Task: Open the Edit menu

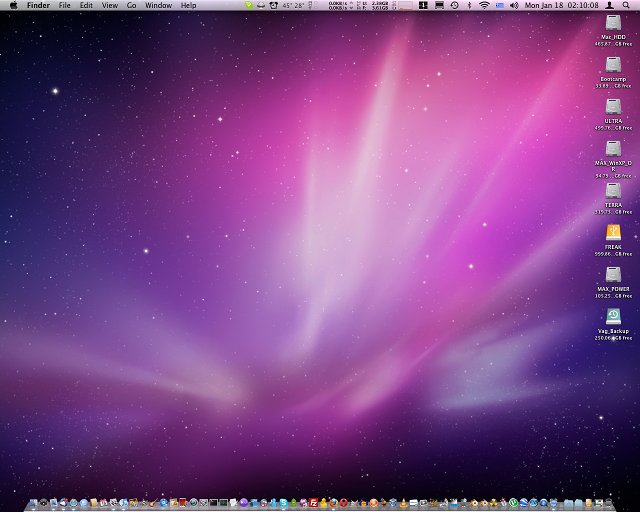Action: pos(86,5)
